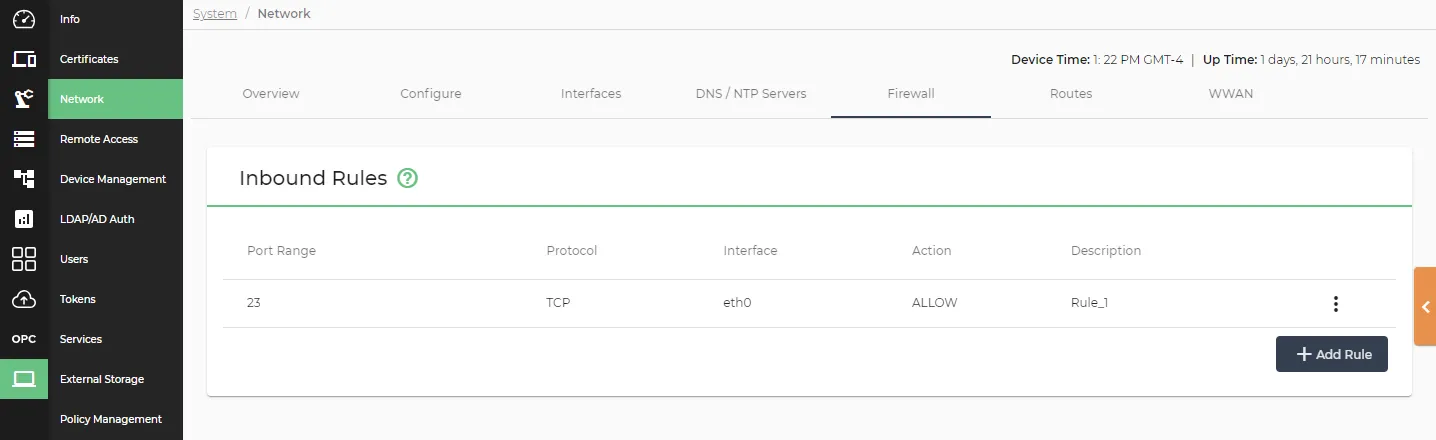This screenshot has width=1436, height=440.
Task: Click the hierarchy blocks sidebar icon
Action: click(x=24, y=179)
